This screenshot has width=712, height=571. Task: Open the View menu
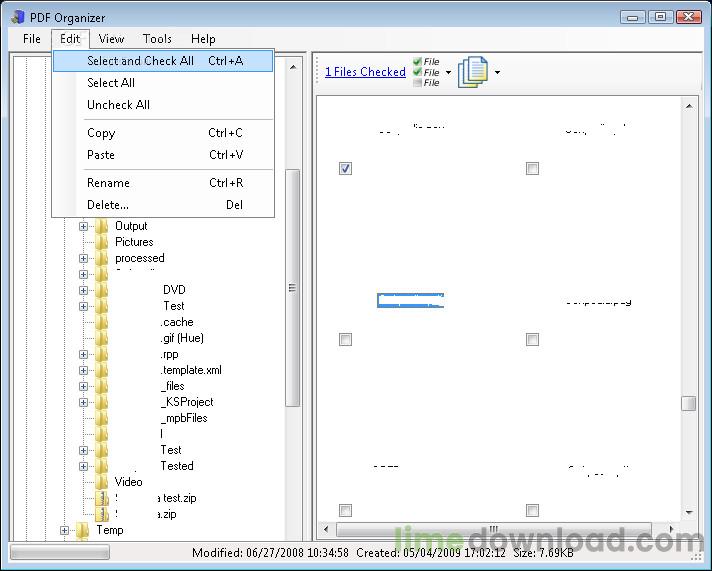111,39
